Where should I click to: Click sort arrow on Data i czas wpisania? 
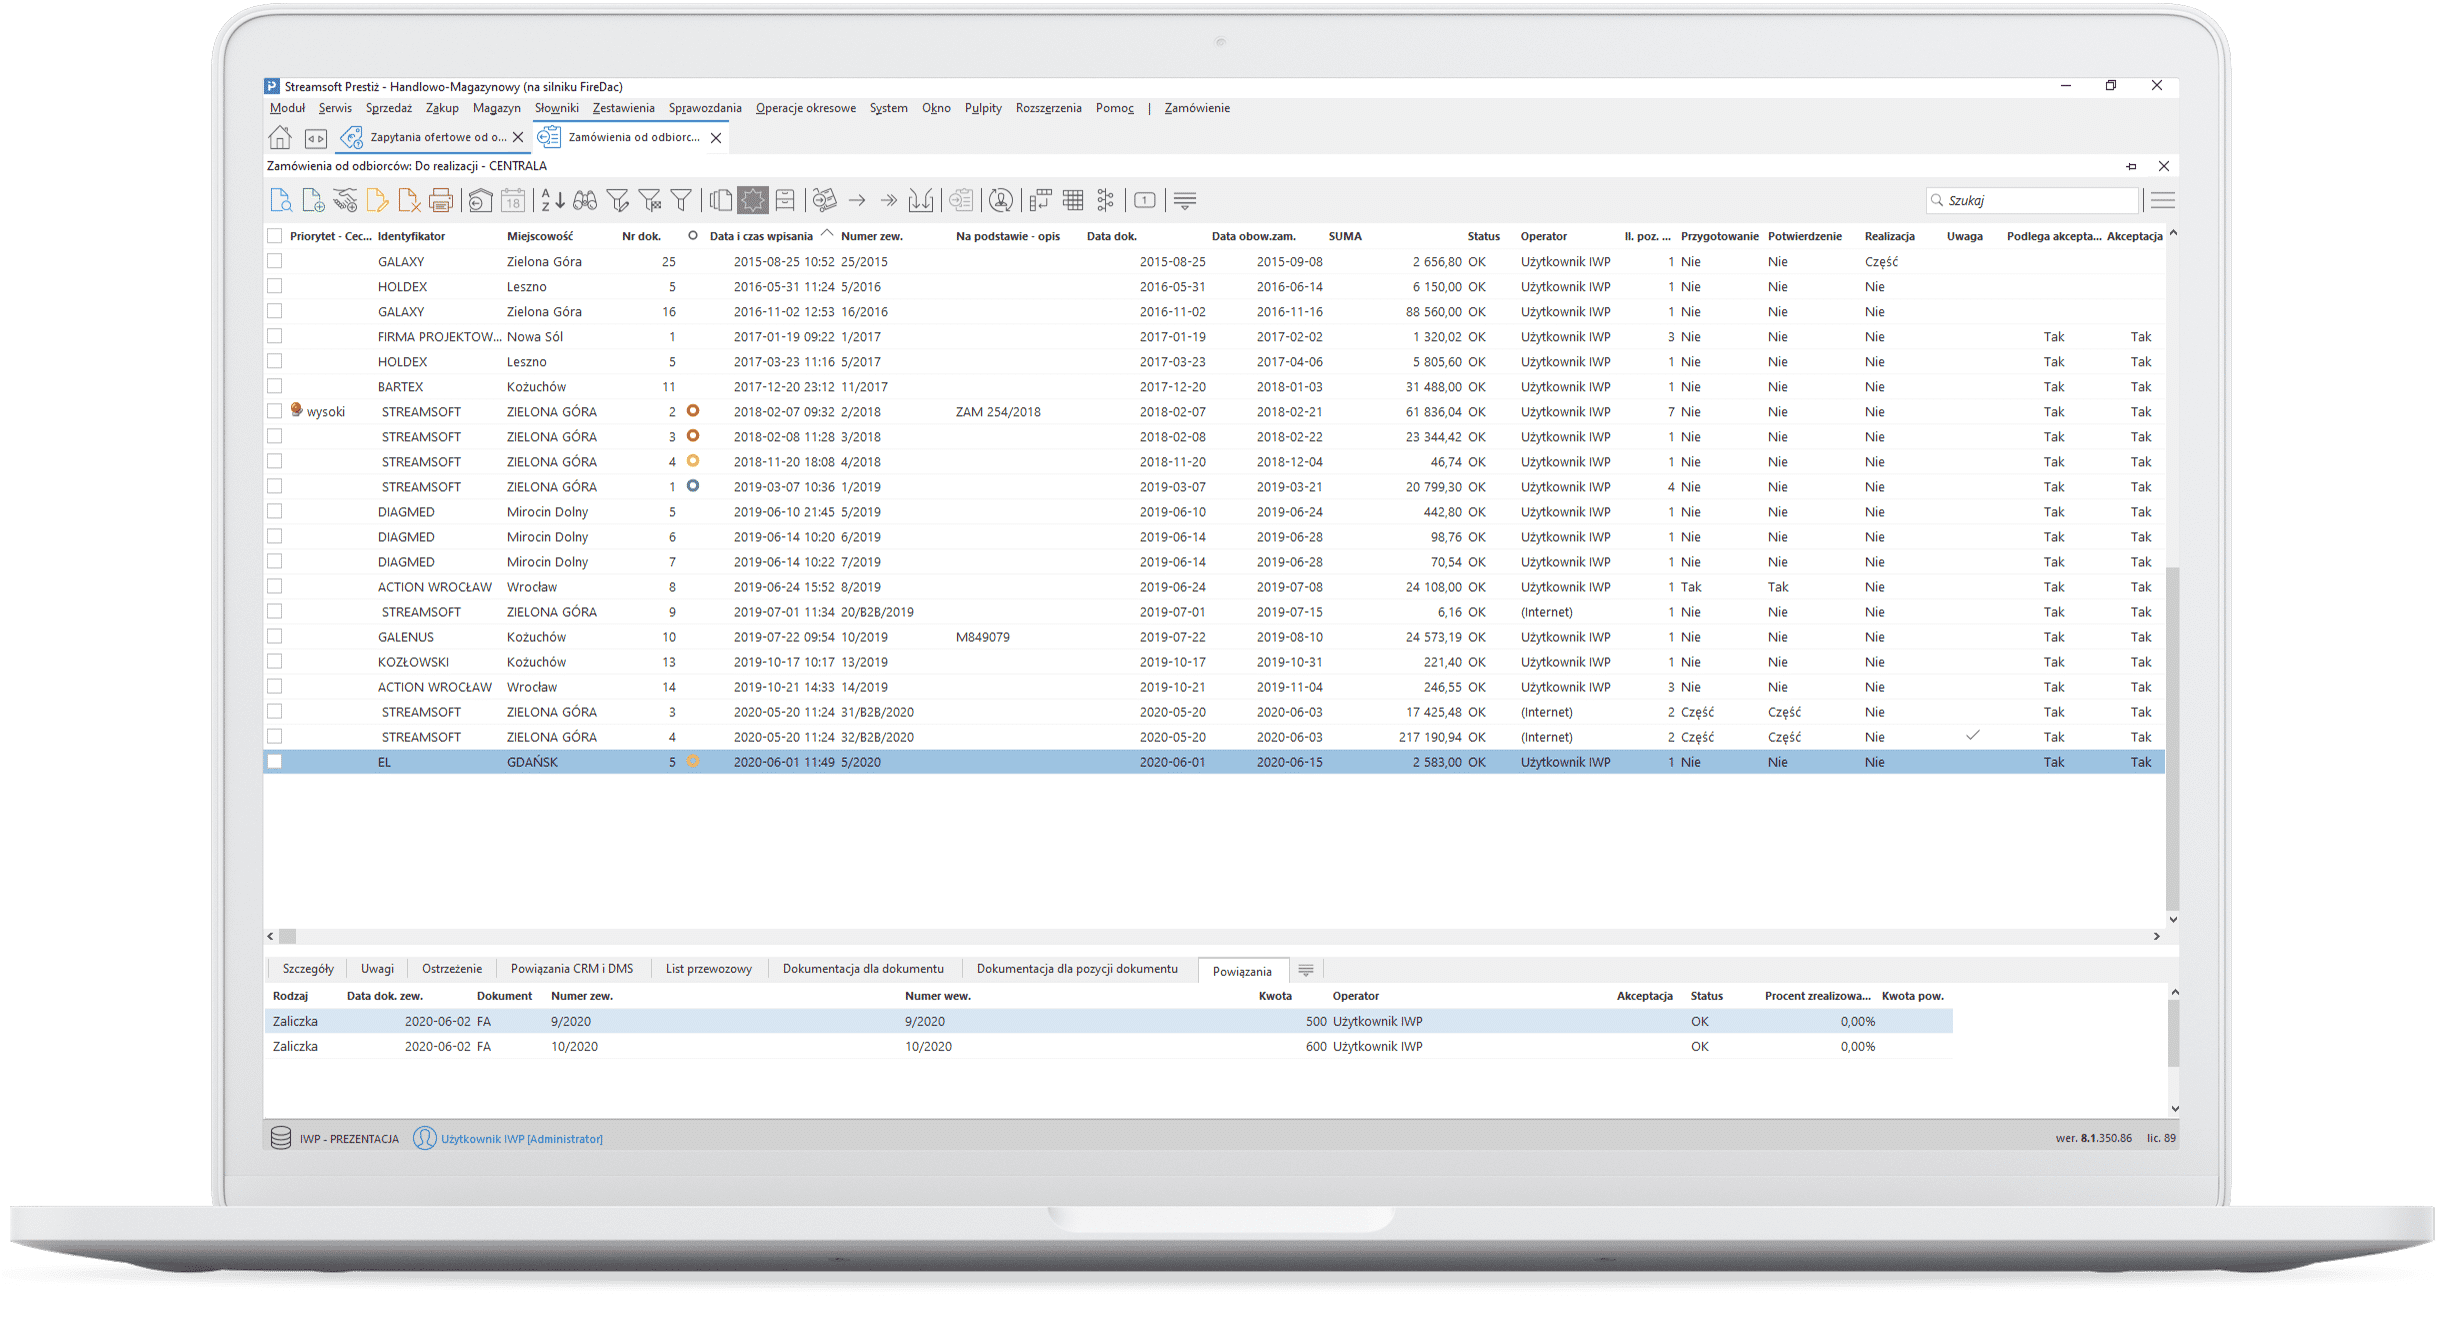coord(826,234)
